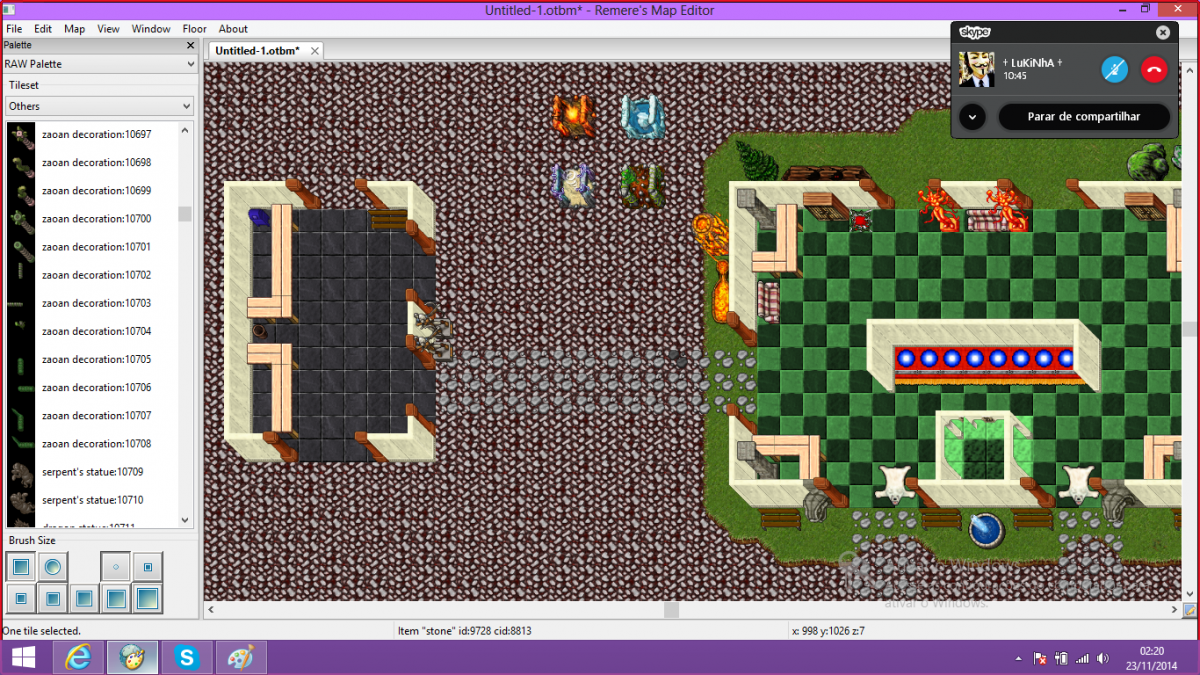Open the taskbar clock showing 02:20
Image resolution: width=1200 pixels, height=675 pixels.
coord(1151,658)
